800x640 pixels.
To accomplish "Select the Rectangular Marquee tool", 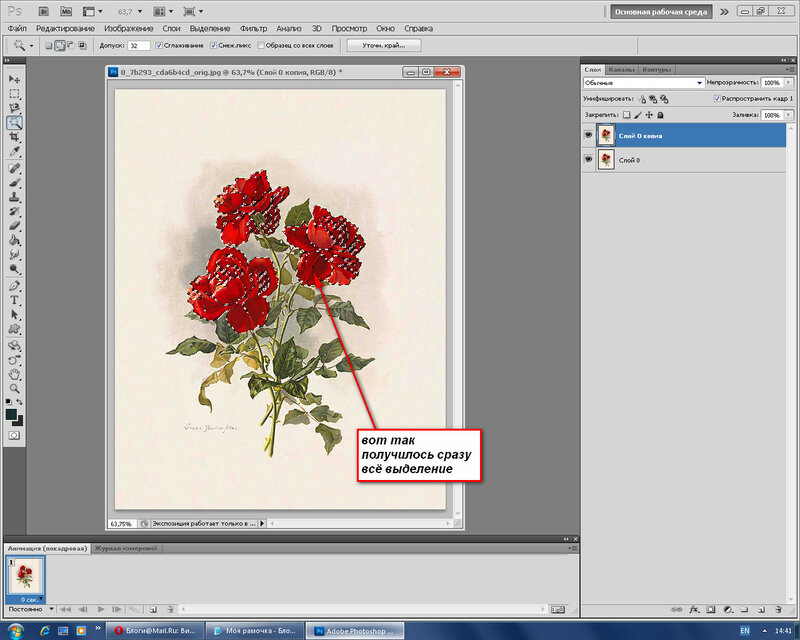I will click(15, 94).
